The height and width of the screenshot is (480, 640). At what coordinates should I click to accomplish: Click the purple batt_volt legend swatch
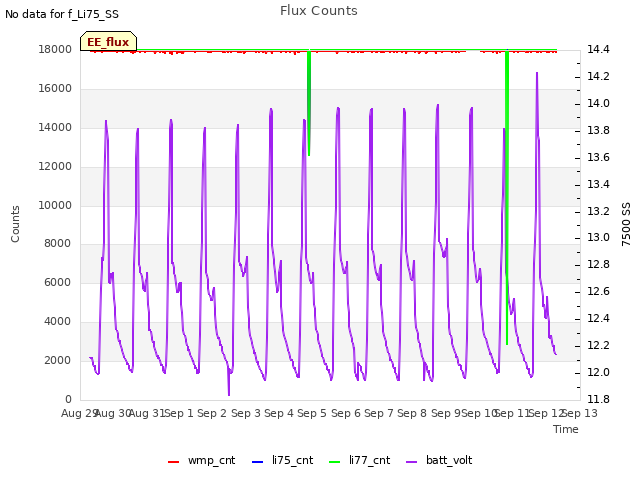[412, 462]
